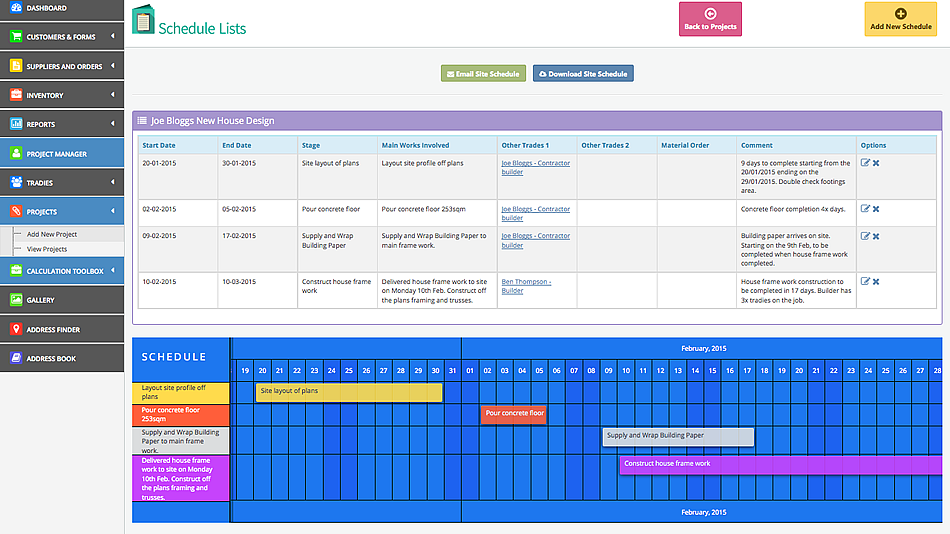Viewport: 950px width, 534px height.
Task: Edit the Pour concrete floor row
Action: pos(865,209)
